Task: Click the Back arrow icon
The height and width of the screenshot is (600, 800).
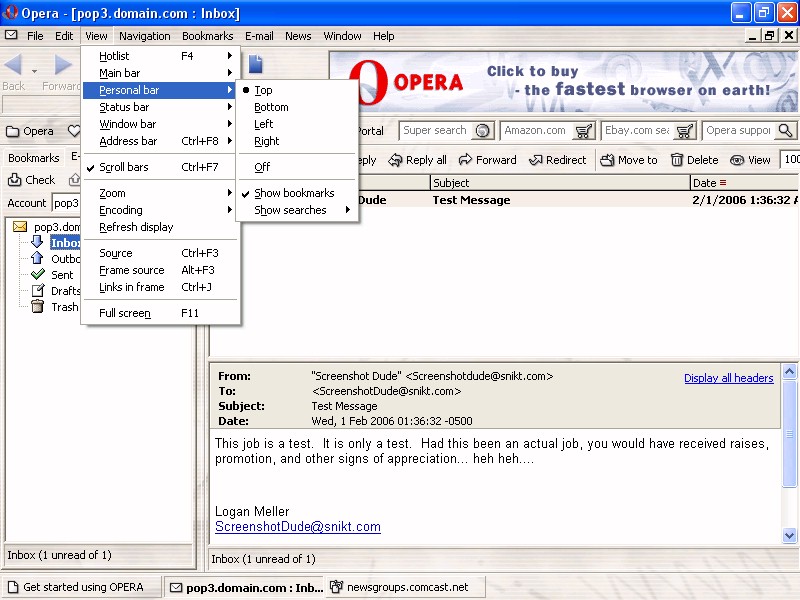Action: click(13, 65)
